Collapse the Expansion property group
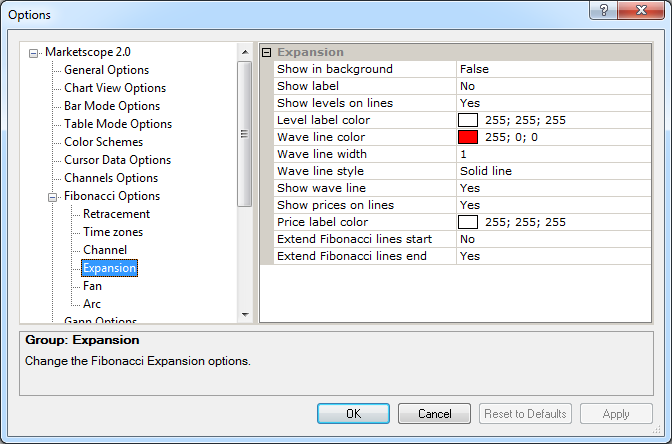 click(x=267, y=52)
